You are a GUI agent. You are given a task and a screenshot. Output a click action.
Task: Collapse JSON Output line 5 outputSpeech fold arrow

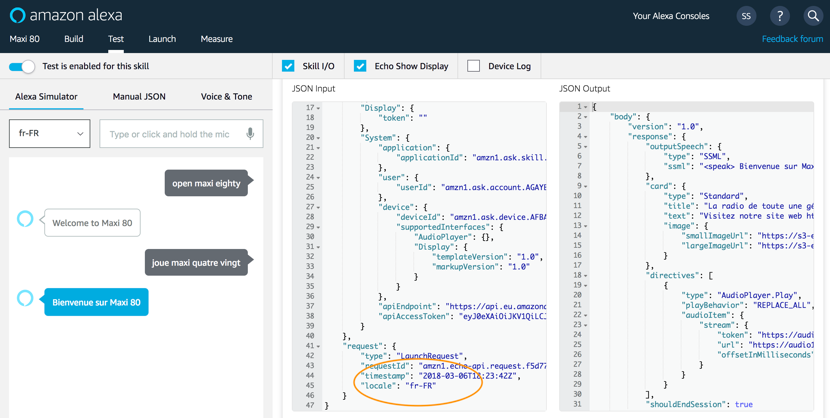click(x=585, y=147)
